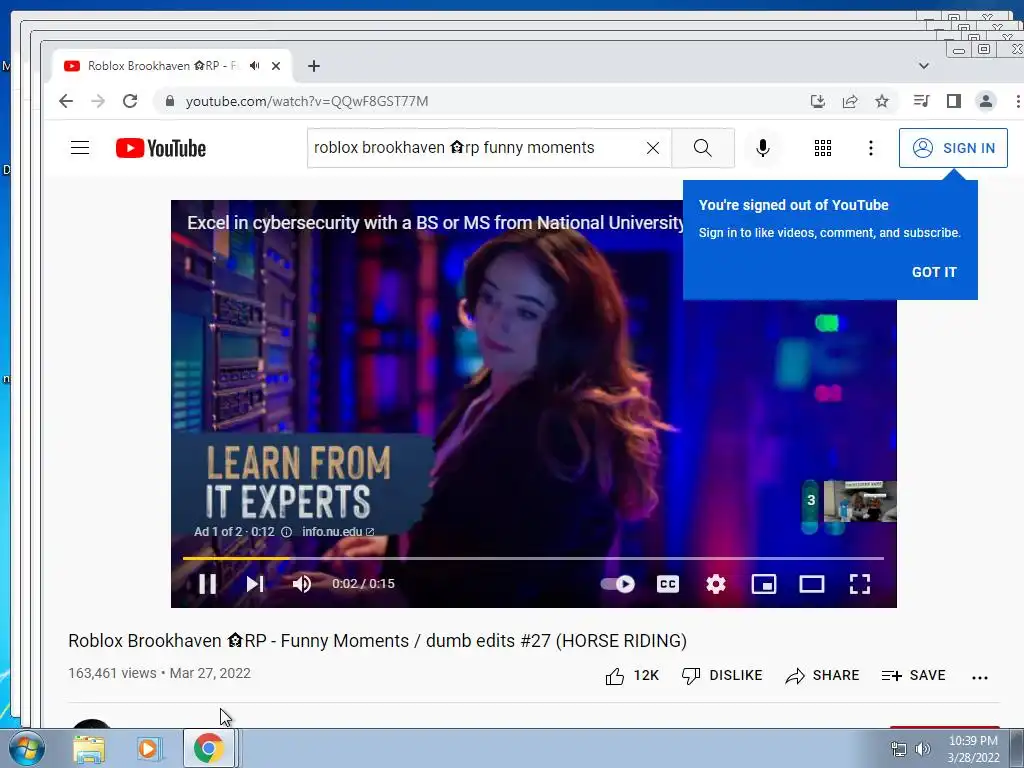Click the DISLIKE button
The width and height of the screenshot is (1024, 768).
click(722, 676)
